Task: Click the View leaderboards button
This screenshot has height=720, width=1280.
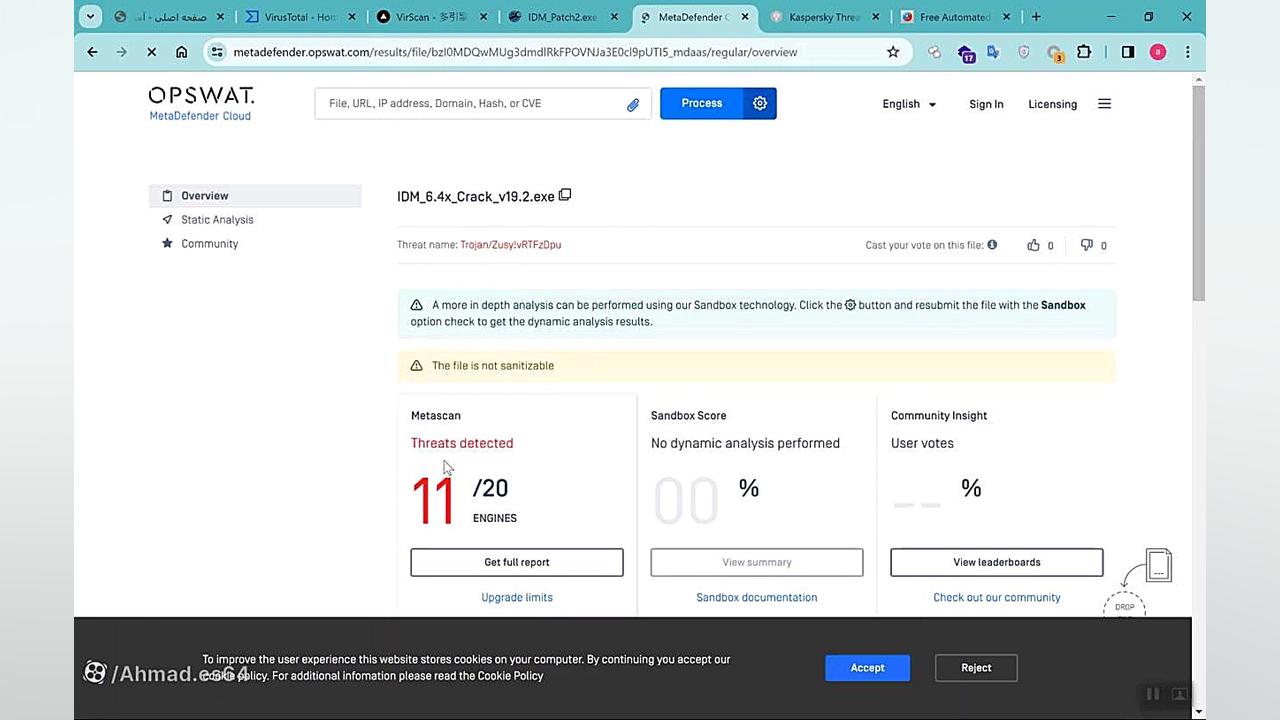Action: pos(997,562)
